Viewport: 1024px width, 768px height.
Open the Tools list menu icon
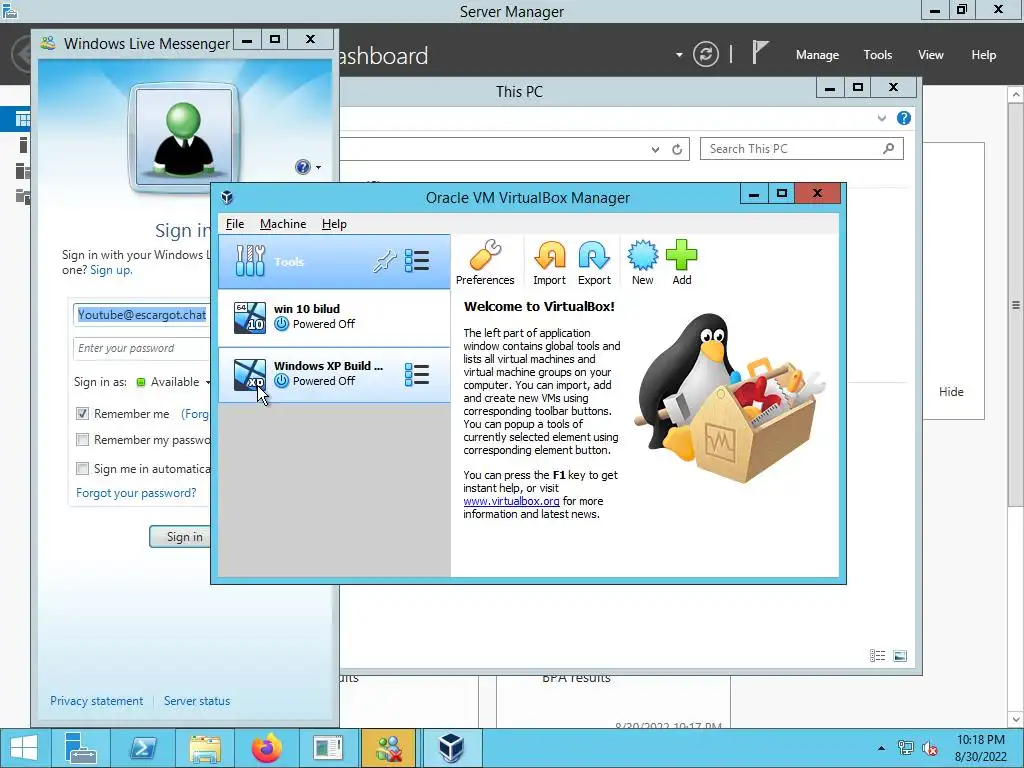point(417,261)
